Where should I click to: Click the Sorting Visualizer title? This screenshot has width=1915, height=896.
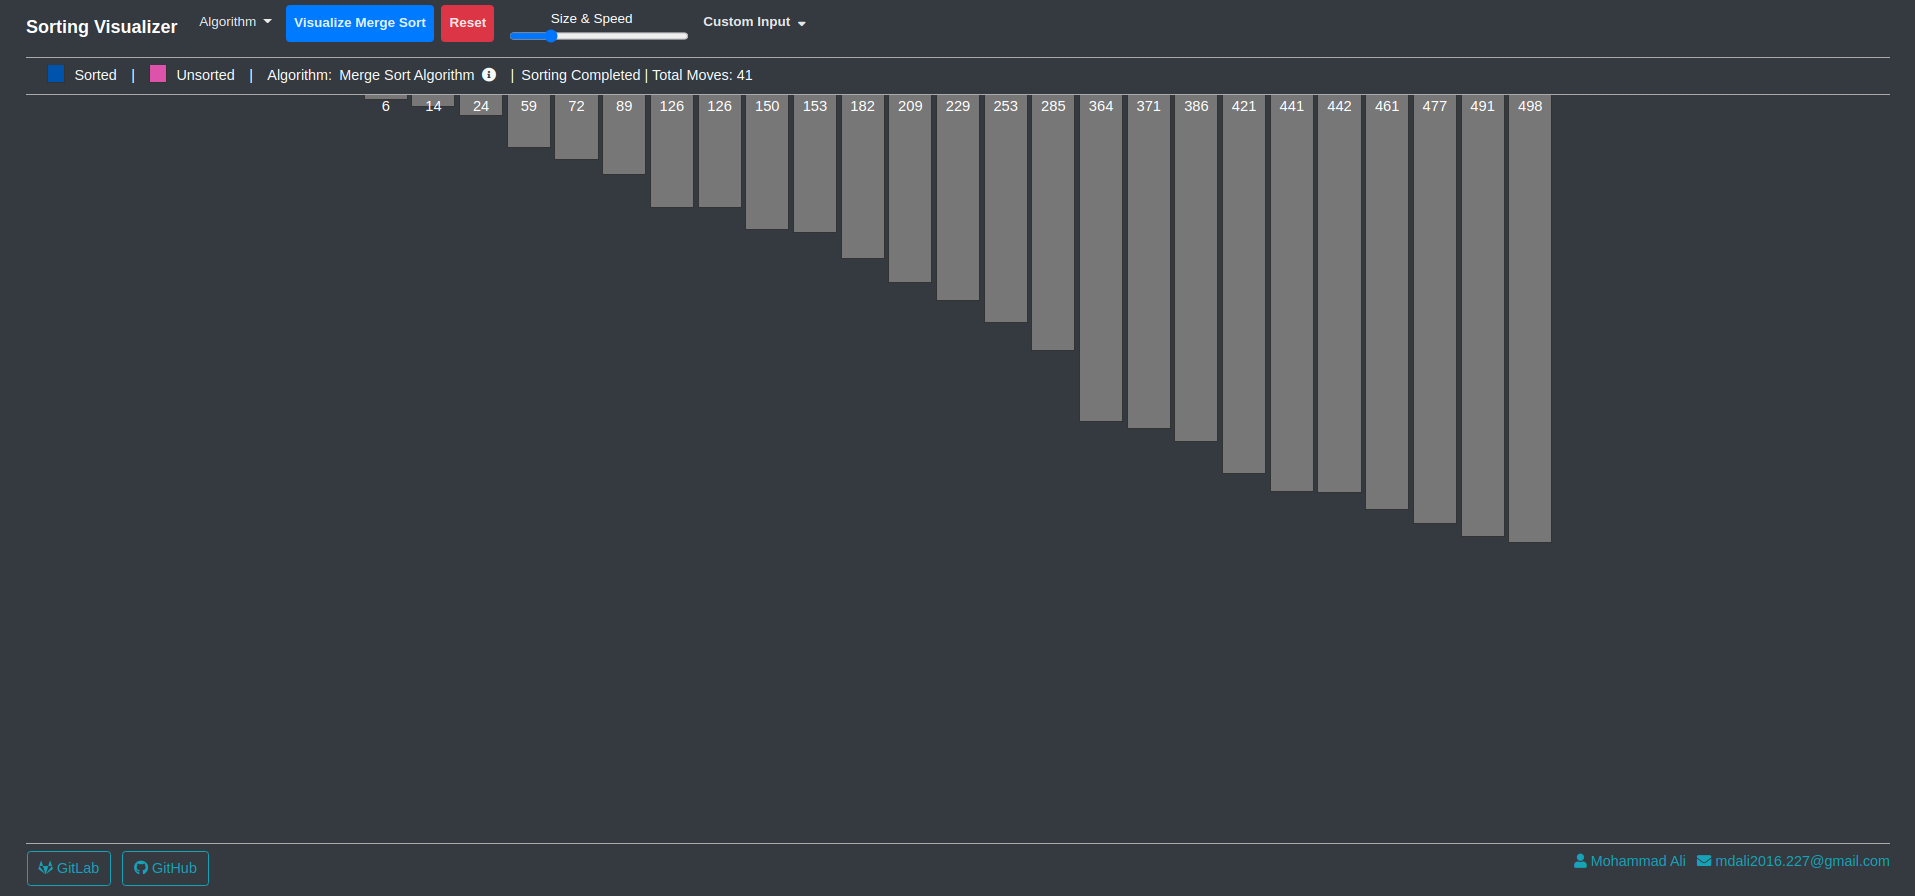click(x=101, y=27)
